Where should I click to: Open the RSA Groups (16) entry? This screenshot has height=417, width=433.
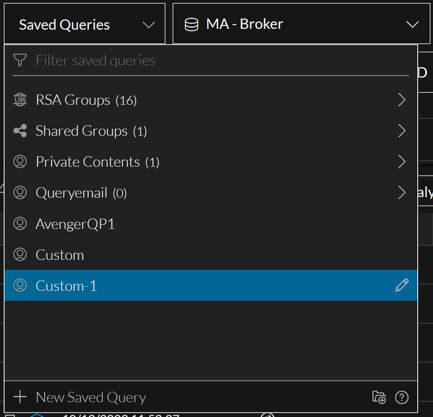[211, 100]
